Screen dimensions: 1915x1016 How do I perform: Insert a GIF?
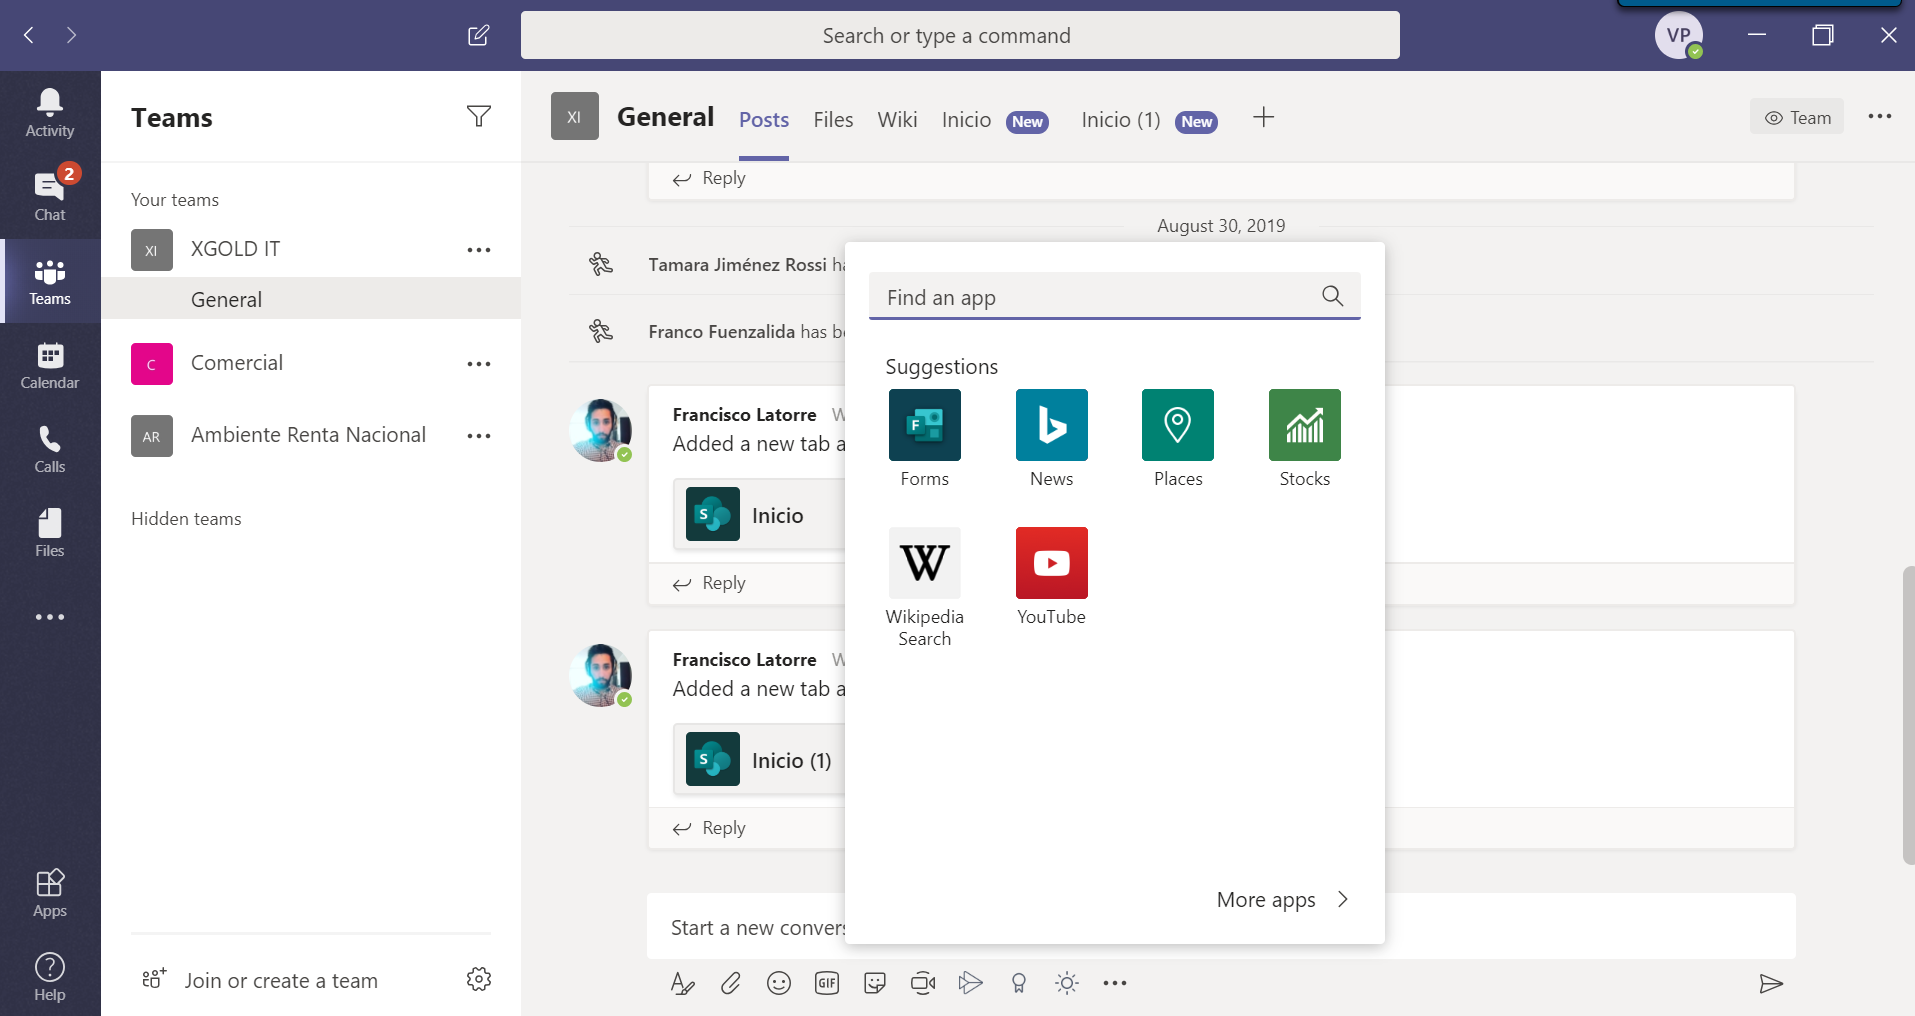pos(827,983)
